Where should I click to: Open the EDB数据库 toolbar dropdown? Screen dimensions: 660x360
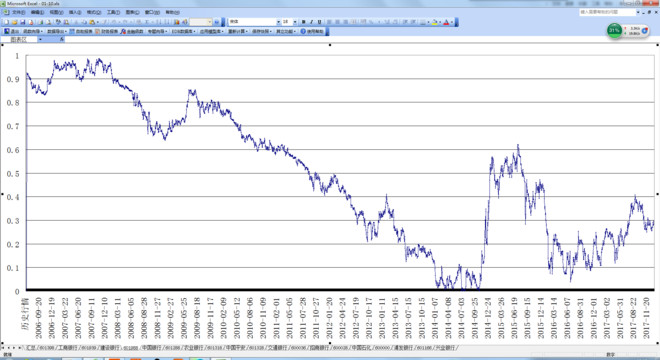point(183,31)
